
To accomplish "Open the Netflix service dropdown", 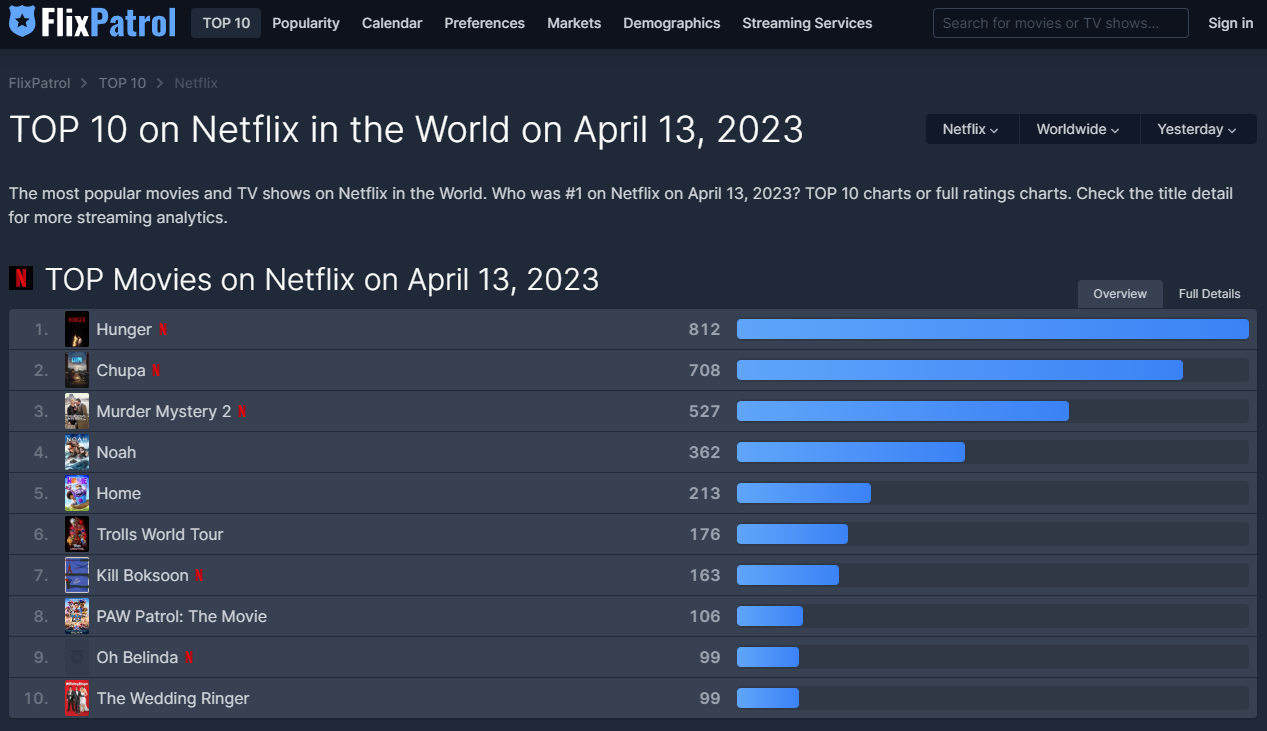I will pyautogui.click(x=971, y=129).
